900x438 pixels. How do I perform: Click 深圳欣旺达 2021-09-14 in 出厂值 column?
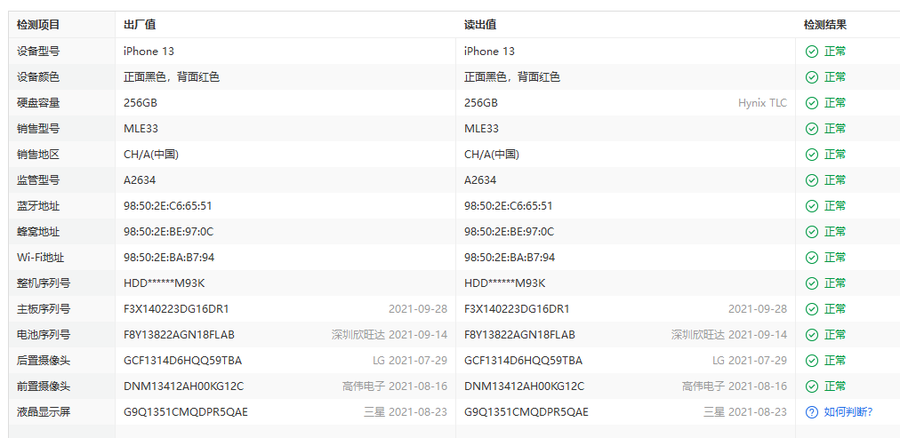coord(389,335)
